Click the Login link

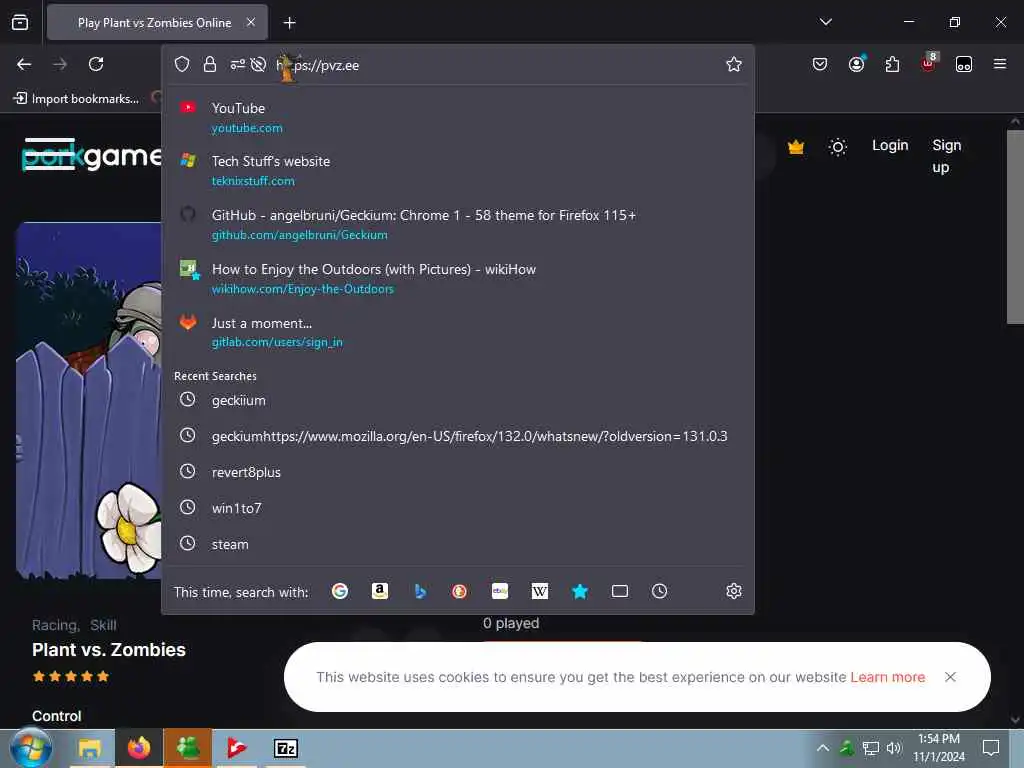[890, 145]
